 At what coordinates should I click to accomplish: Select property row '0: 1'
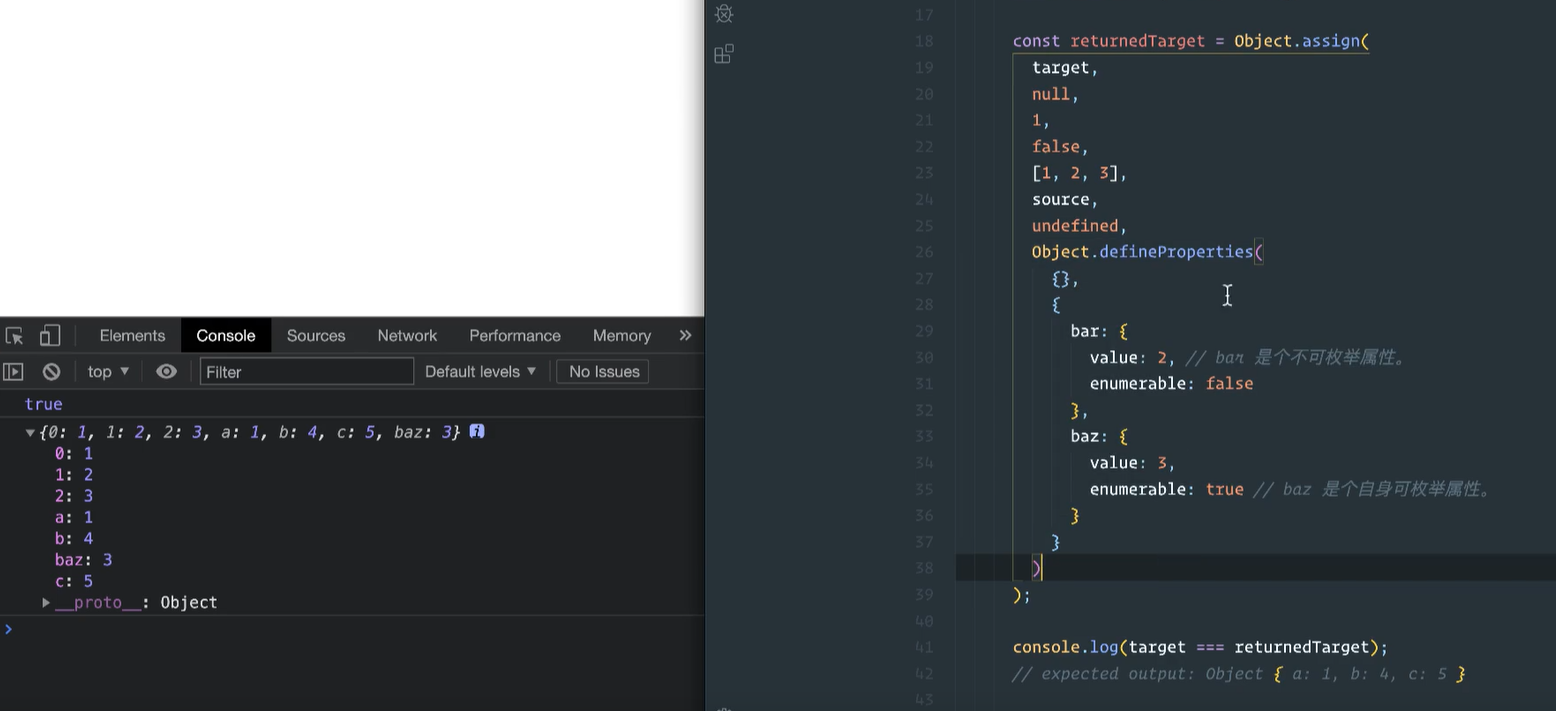(x=74, y=453)
